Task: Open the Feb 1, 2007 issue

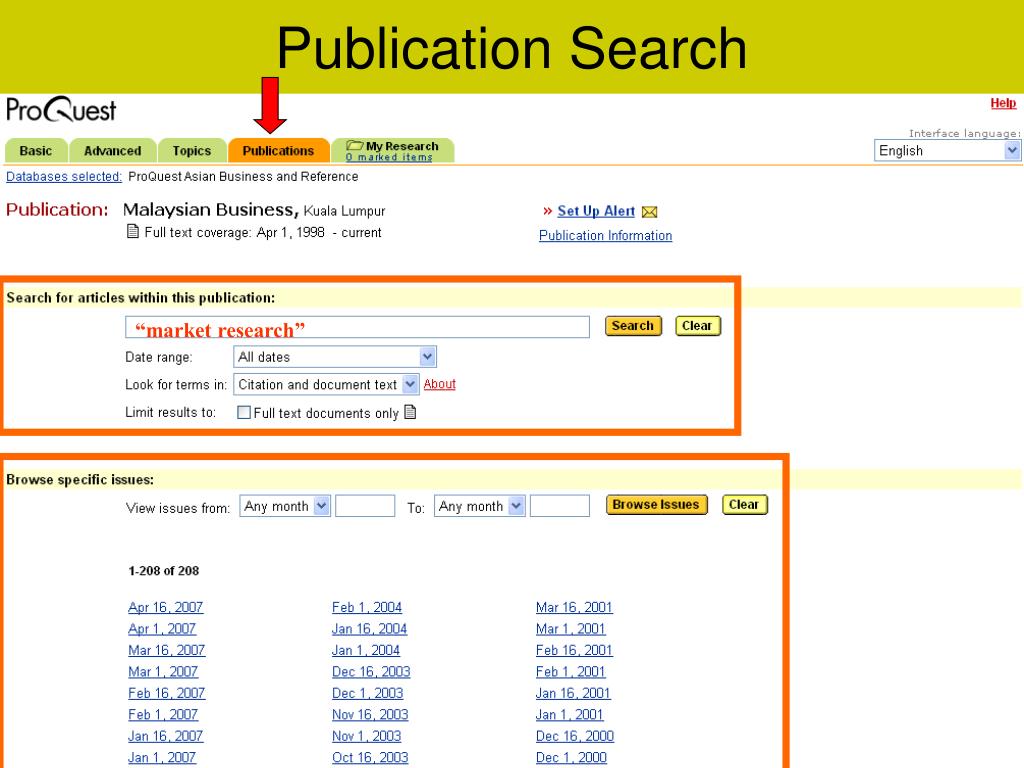Action: pyautogui.click(x=163, y=715)
